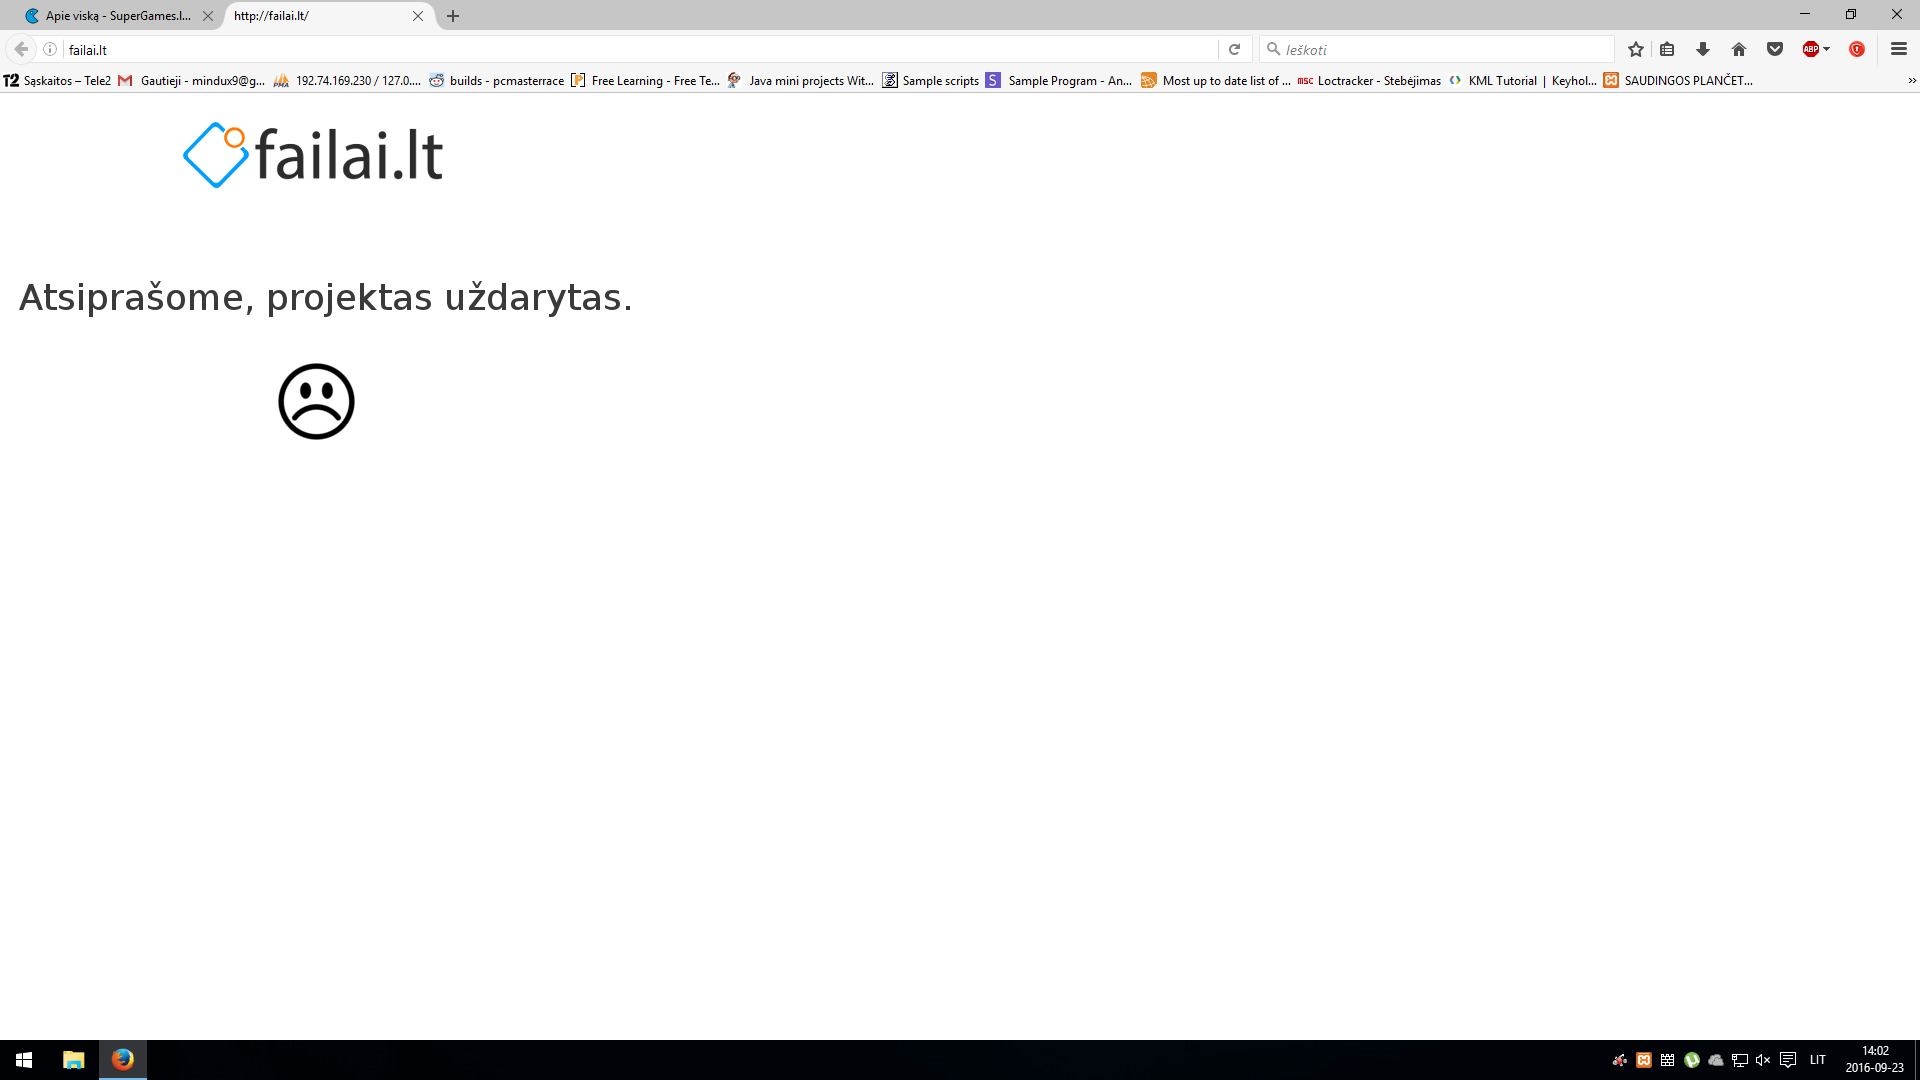The image size is (1920, 1080).
Task: Switch LIT keyboard language indicator
Action: [1818, 1060]
